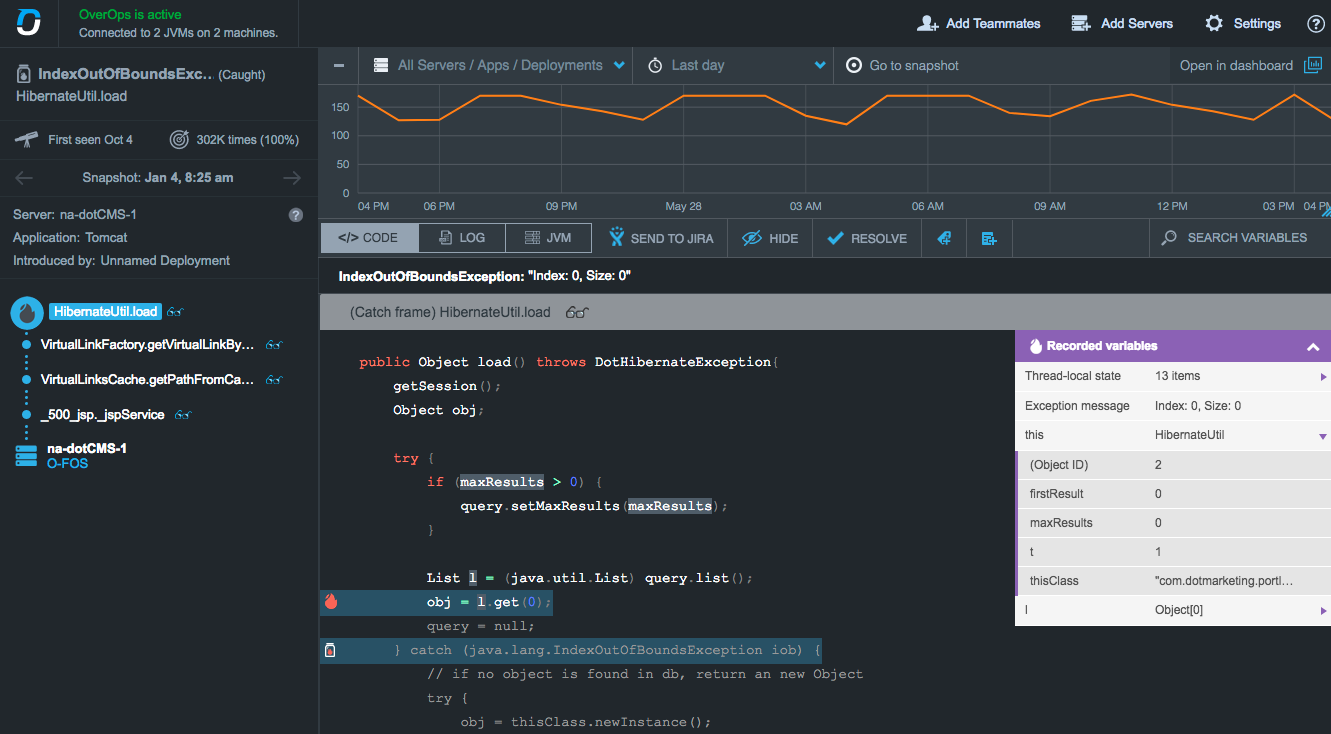Click Open in dashboard link

click(x=1236, y=65)
